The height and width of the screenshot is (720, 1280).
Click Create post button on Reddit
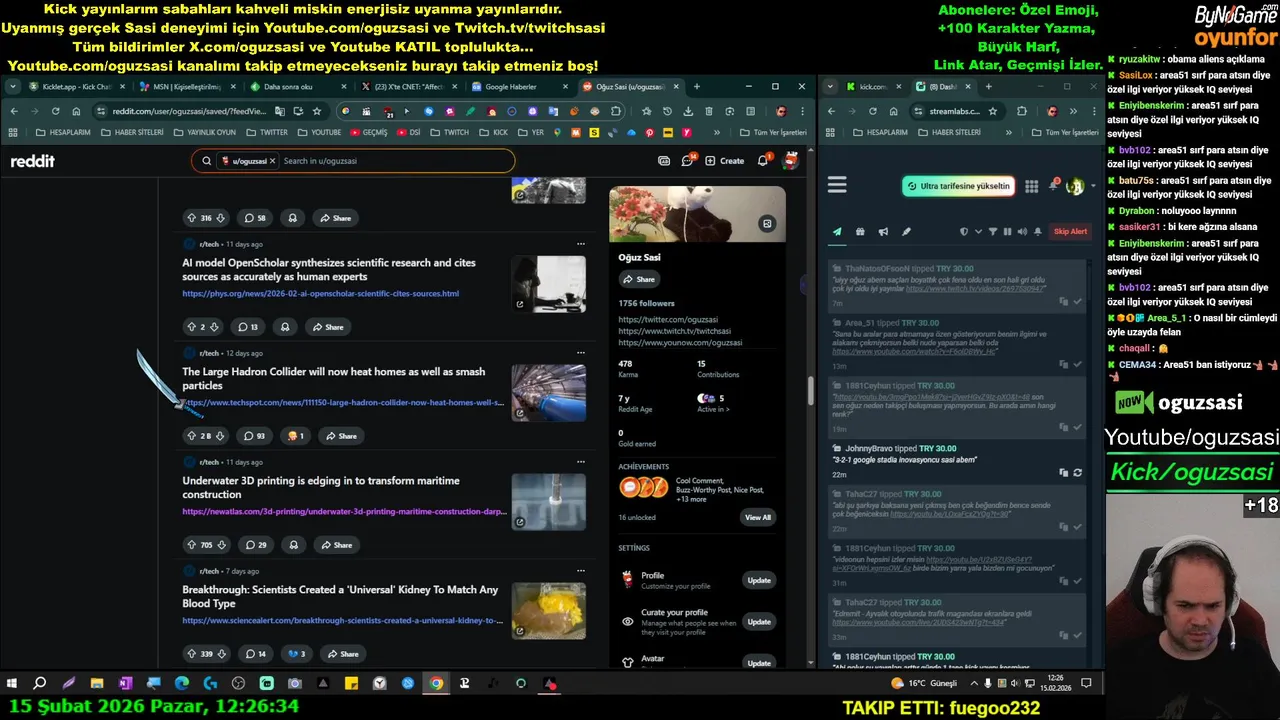(725, 160)
